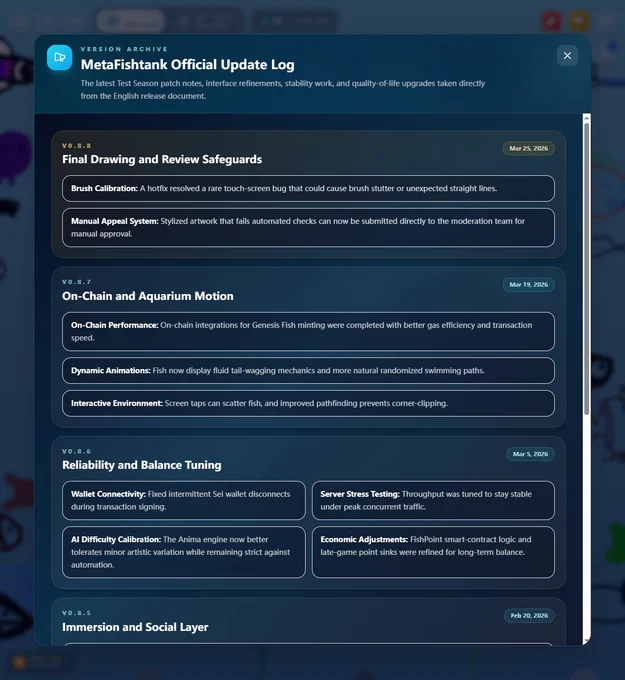Click the scrollbar down arrow at the dialog bottom
Viewport: 625px width, 680px height.
586,641
